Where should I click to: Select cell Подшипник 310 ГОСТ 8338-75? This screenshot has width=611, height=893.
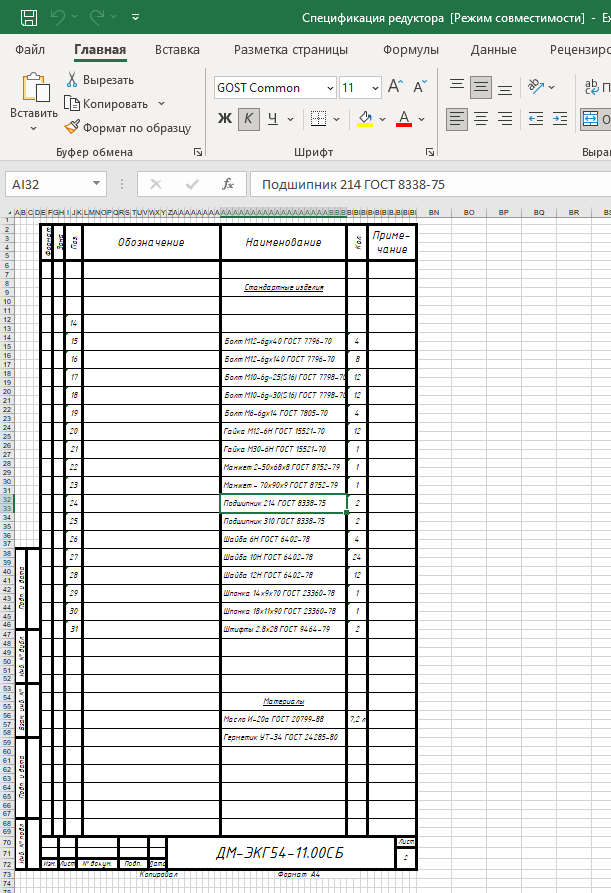pos(283,521)
